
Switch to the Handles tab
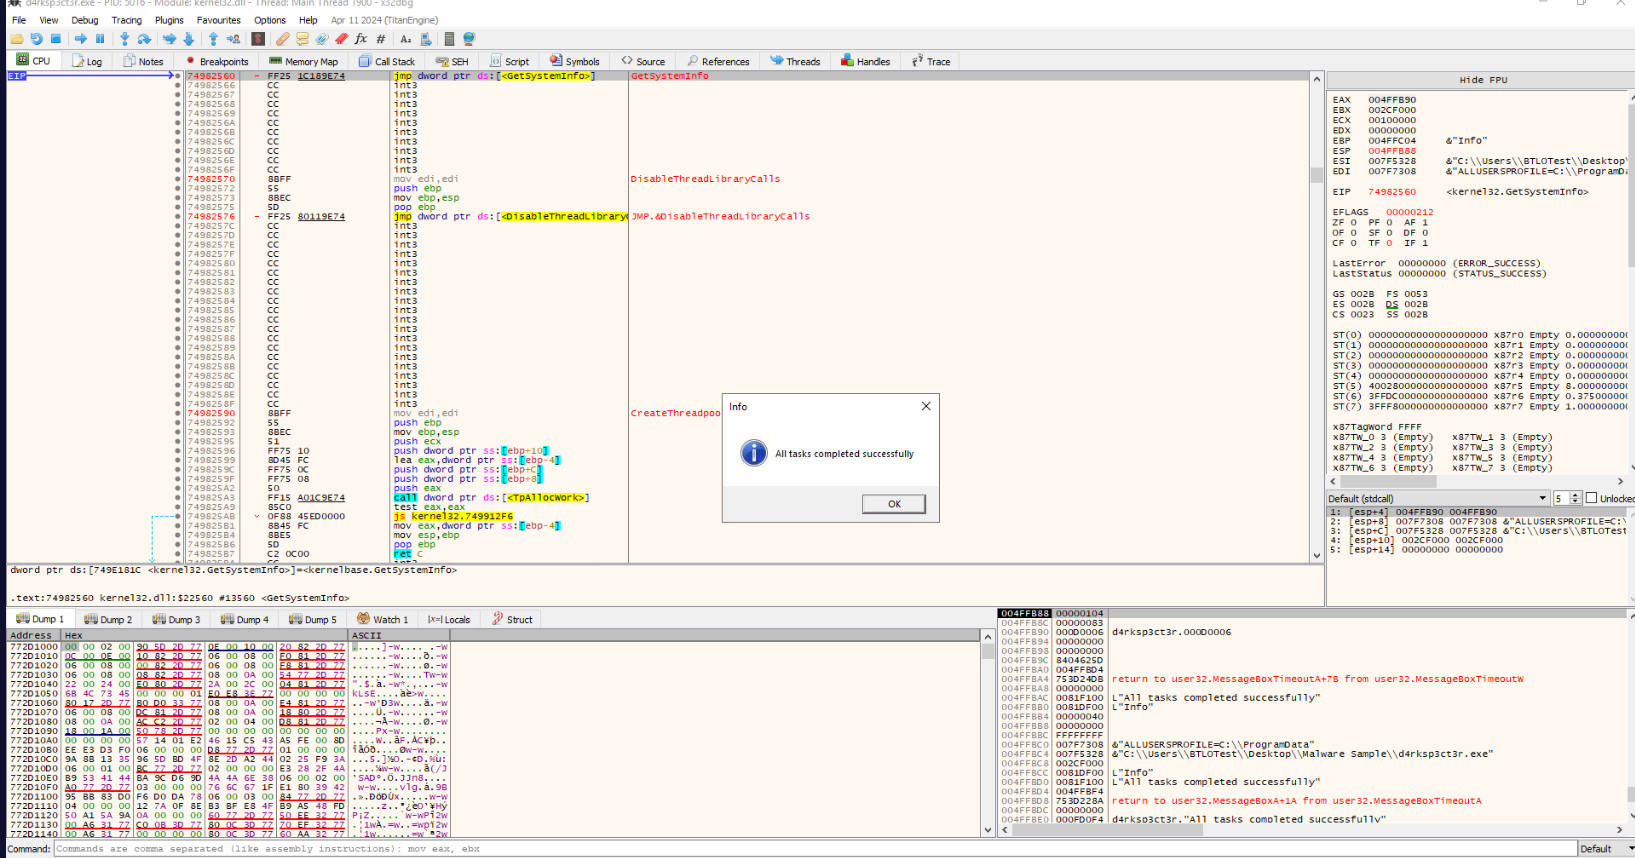(866, 61)
